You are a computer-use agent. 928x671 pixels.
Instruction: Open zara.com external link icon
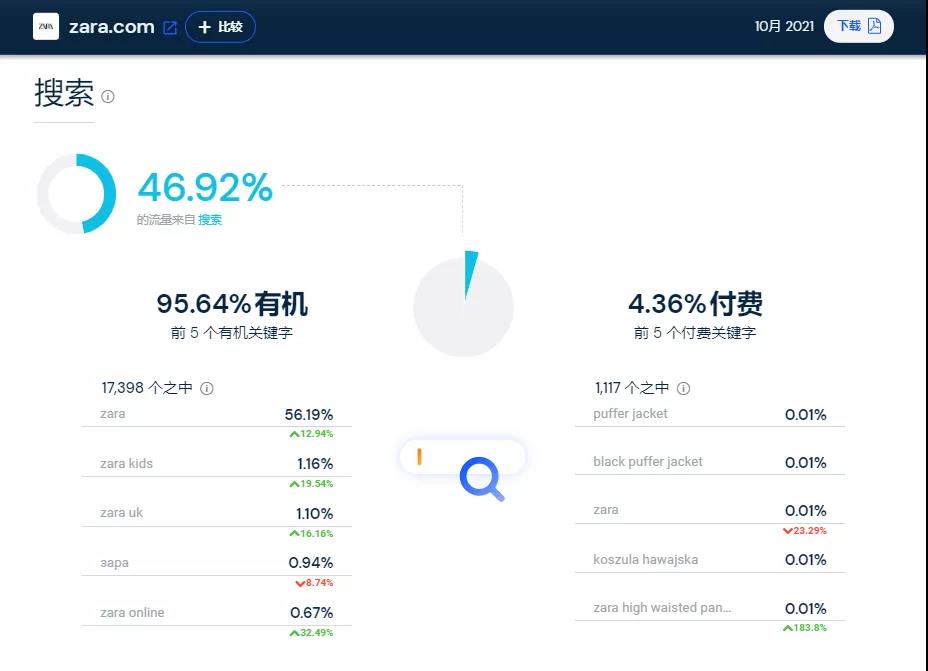click(170, 28)
